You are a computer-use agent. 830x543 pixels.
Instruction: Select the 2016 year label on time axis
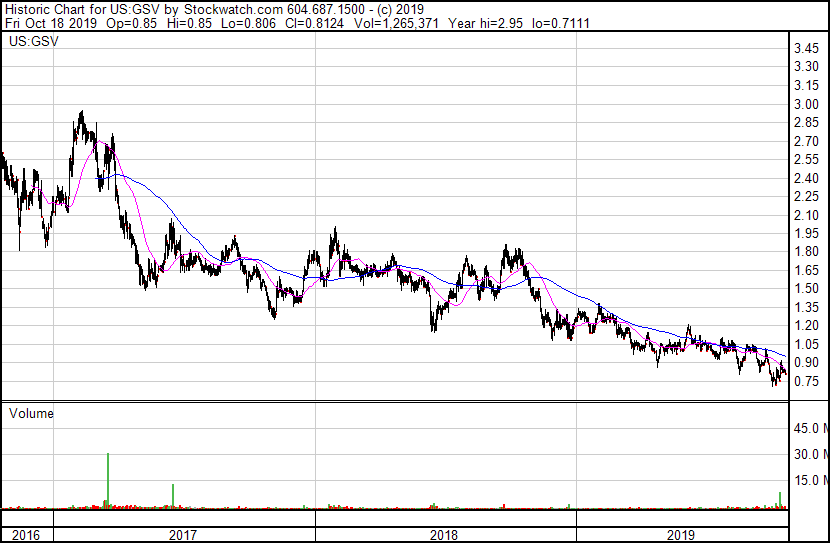pos(25,535)
